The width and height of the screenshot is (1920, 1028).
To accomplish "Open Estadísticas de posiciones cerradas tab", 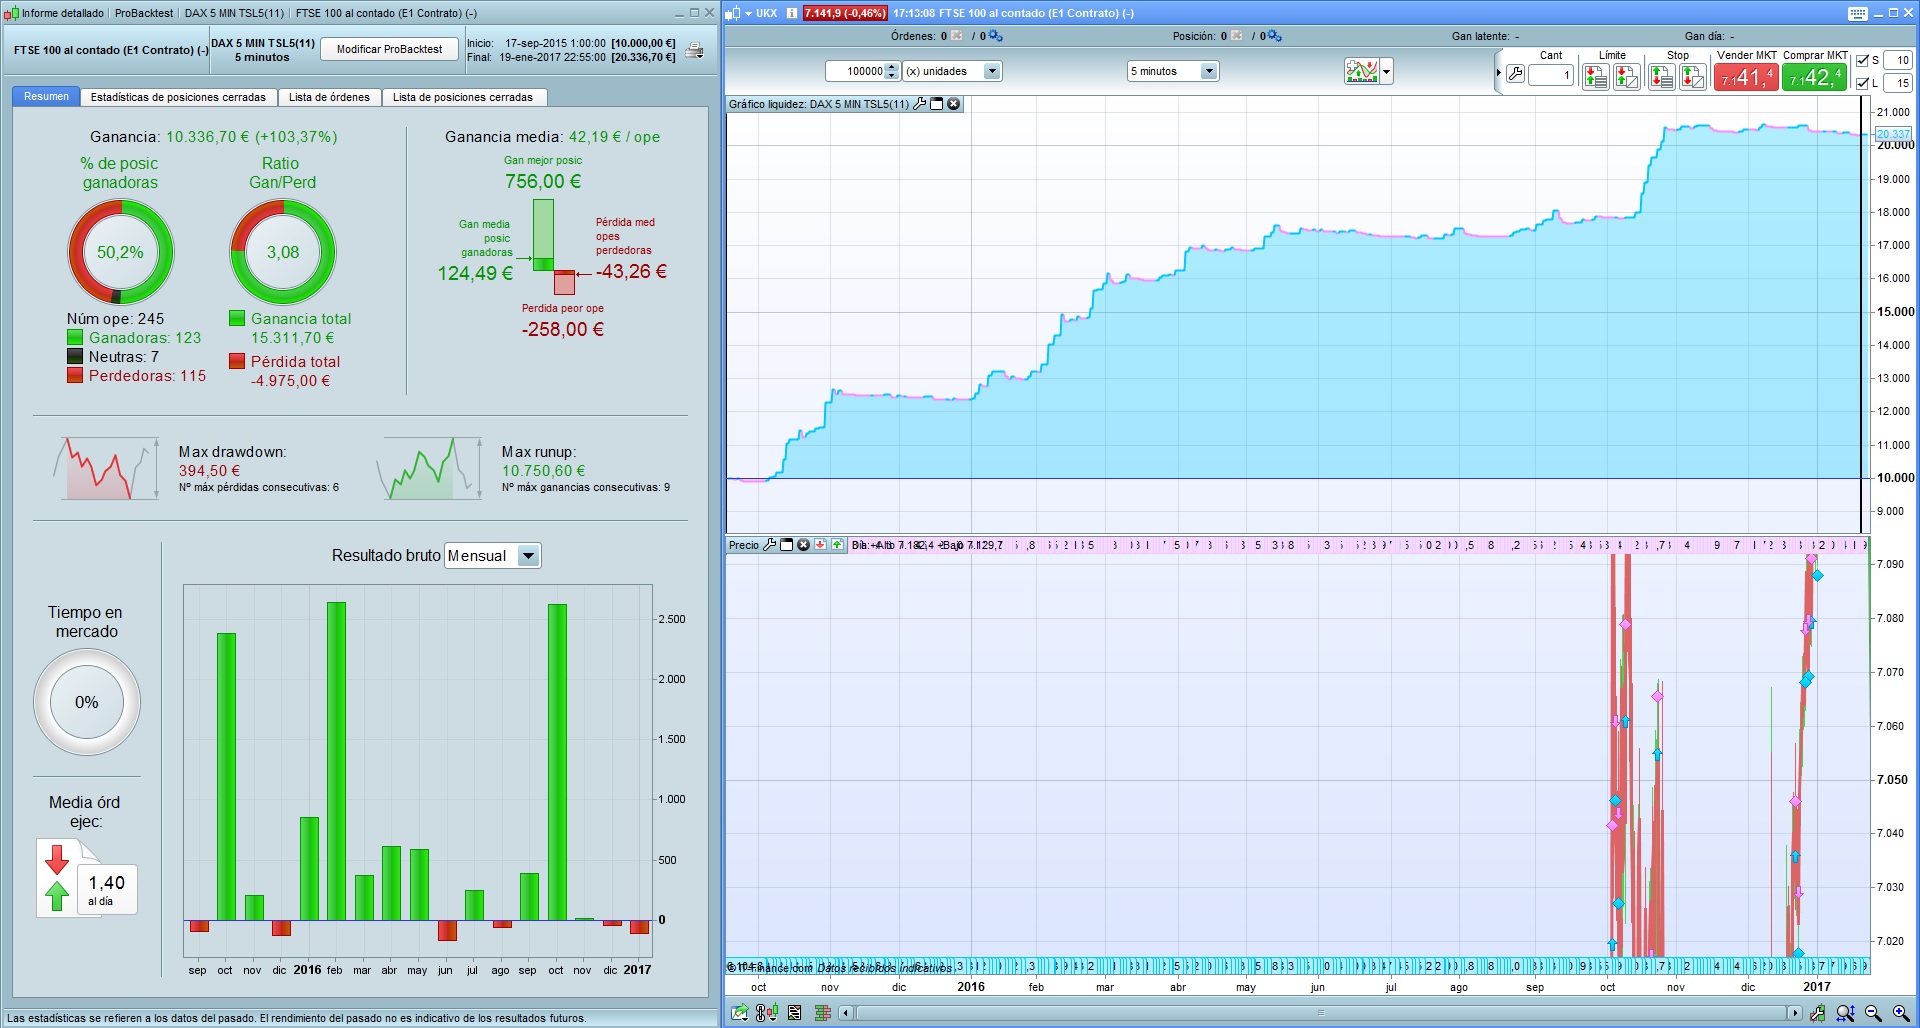I will click(x=178, y=97).
